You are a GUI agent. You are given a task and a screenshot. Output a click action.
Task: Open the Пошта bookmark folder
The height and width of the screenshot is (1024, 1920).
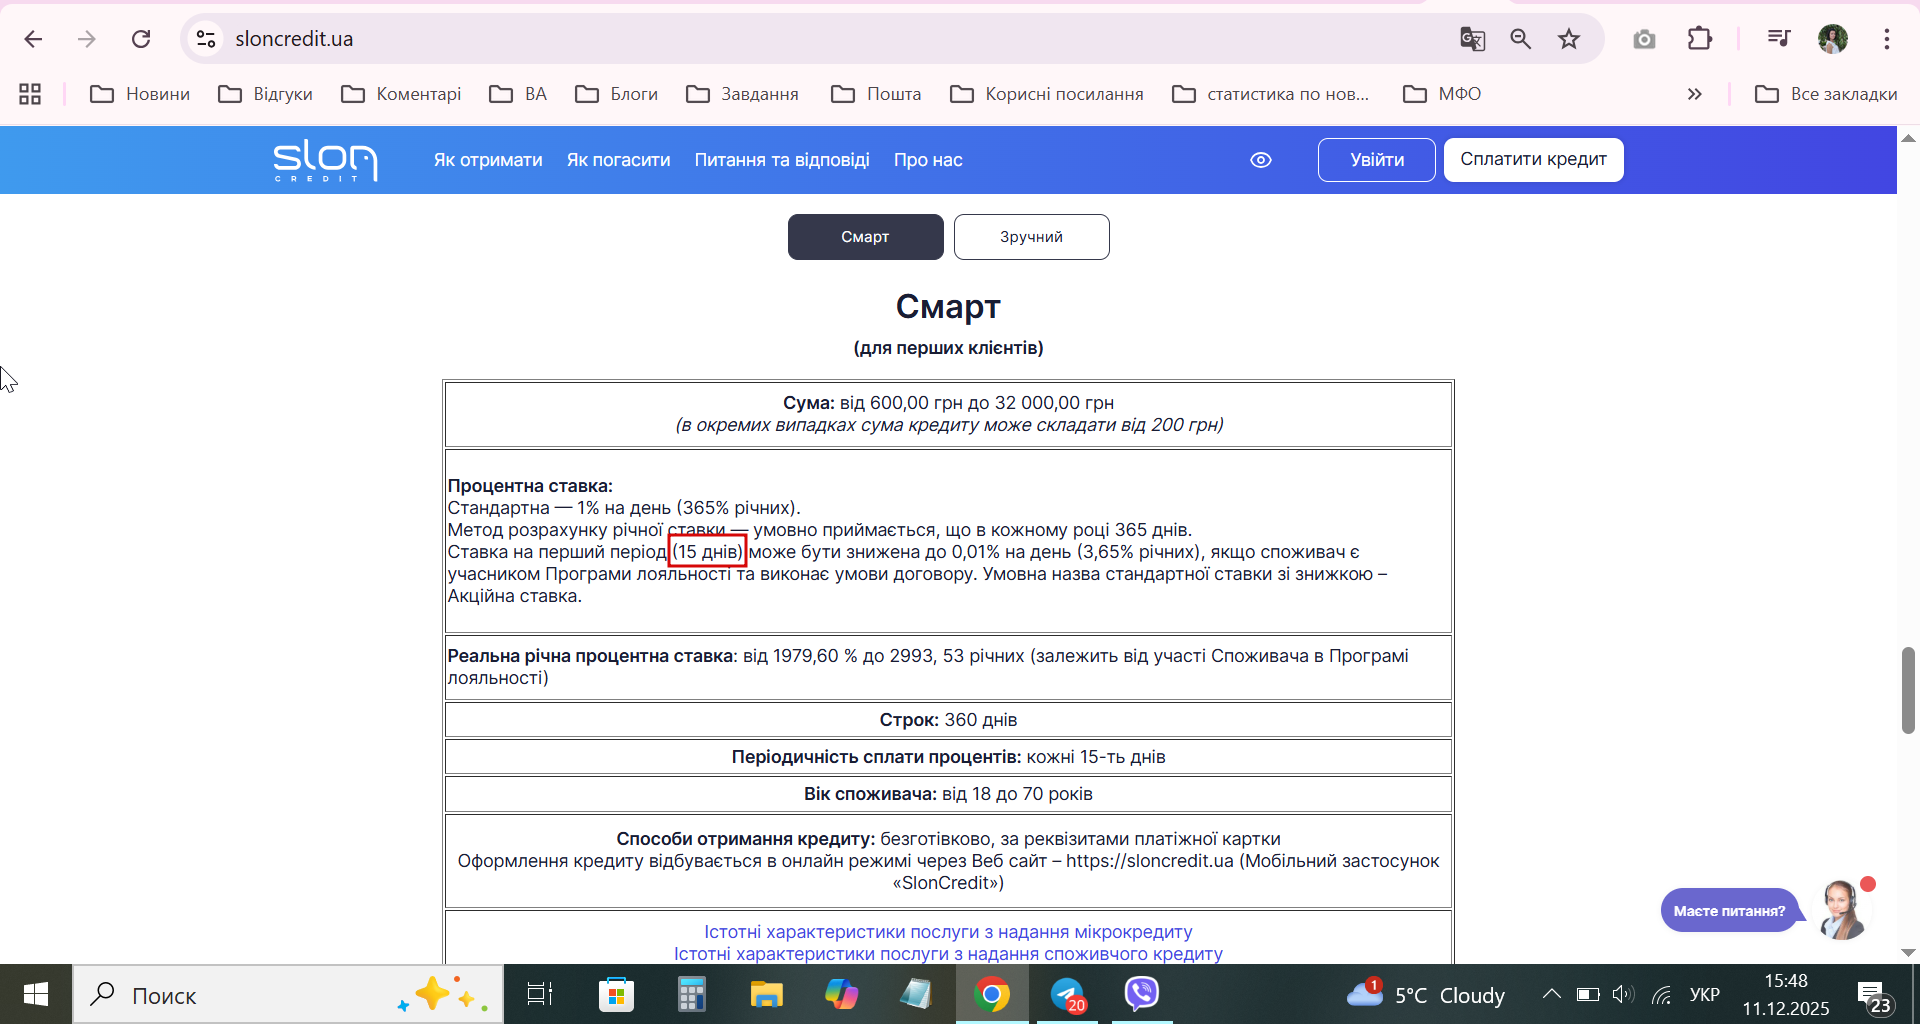(876, 94)
